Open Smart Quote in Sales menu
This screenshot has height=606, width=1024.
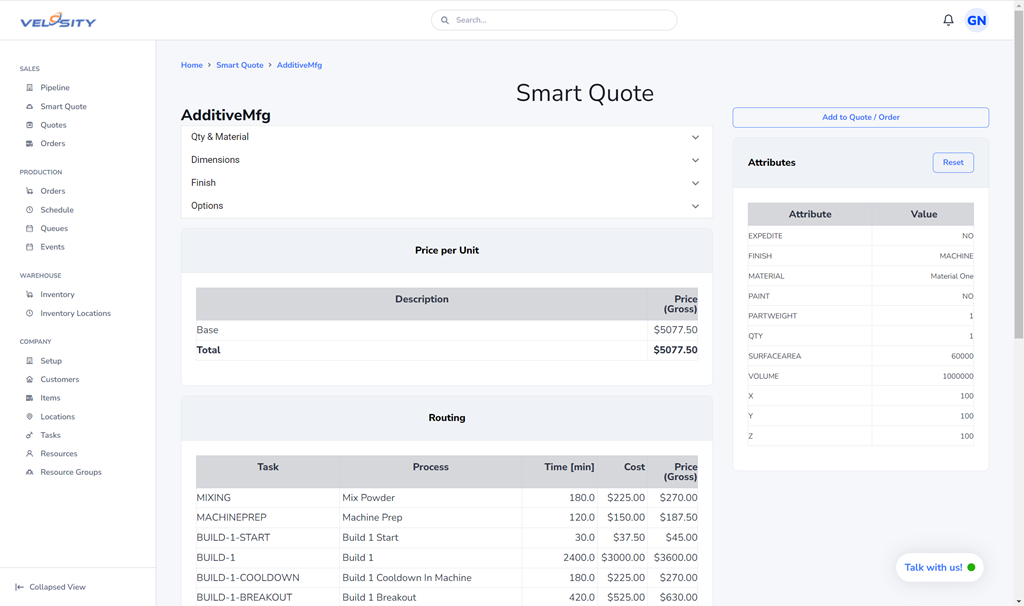pos(63,106)
